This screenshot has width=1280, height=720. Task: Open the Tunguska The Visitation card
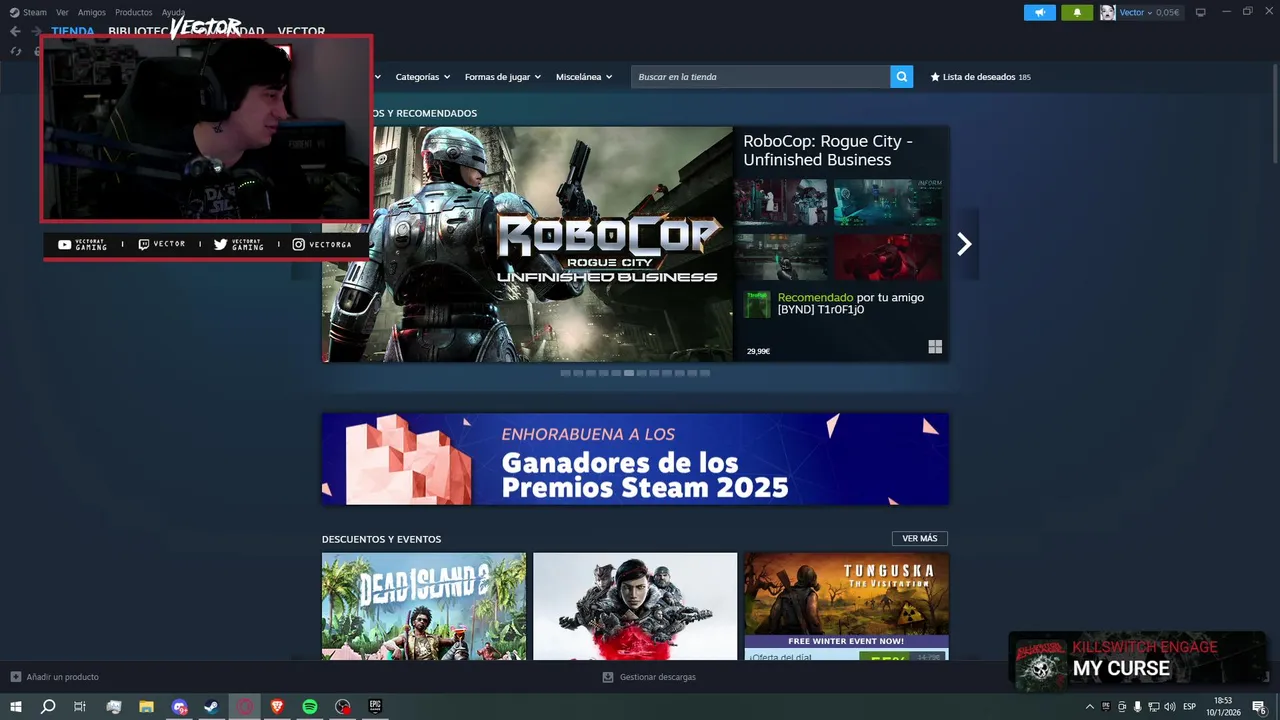point(846,606)
